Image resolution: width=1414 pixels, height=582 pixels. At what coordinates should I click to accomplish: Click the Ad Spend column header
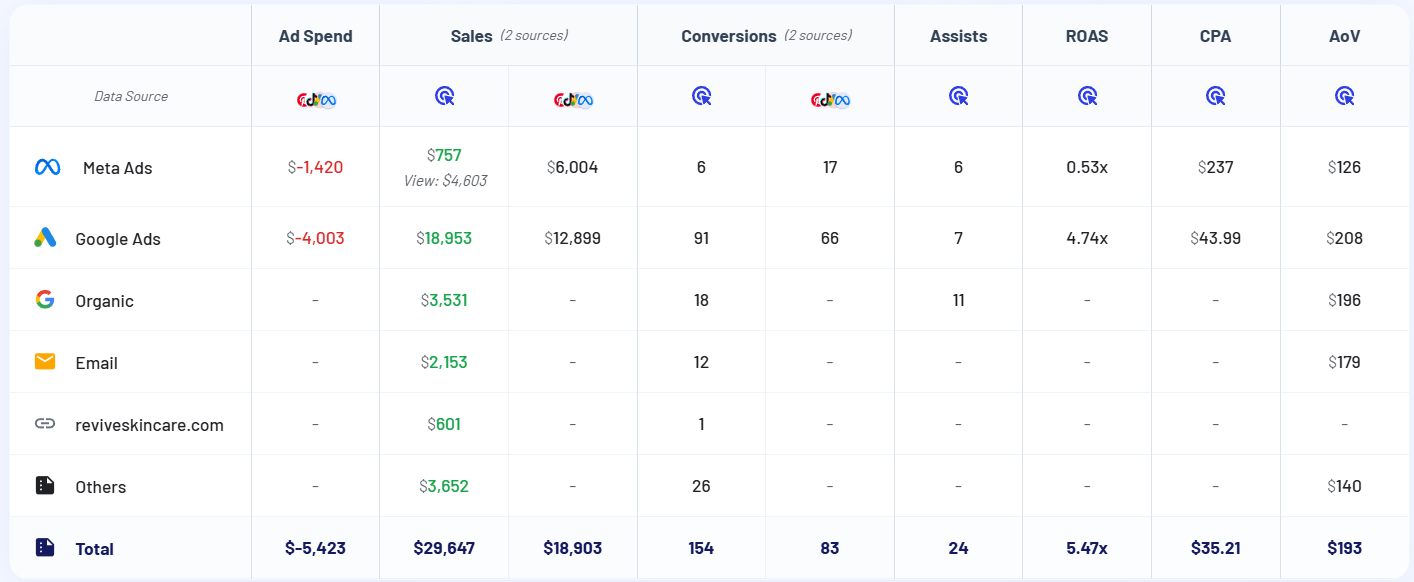click(316, 36)
